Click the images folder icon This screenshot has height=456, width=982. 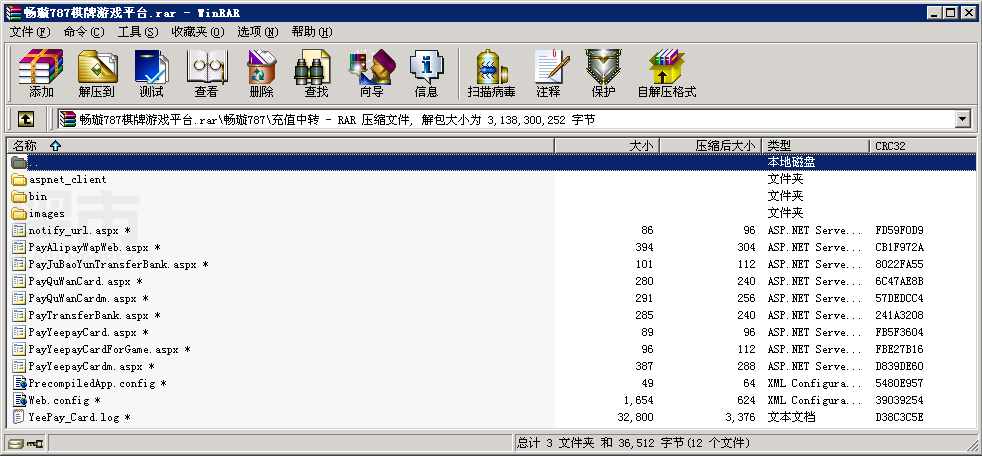click(x=19, y=214)
